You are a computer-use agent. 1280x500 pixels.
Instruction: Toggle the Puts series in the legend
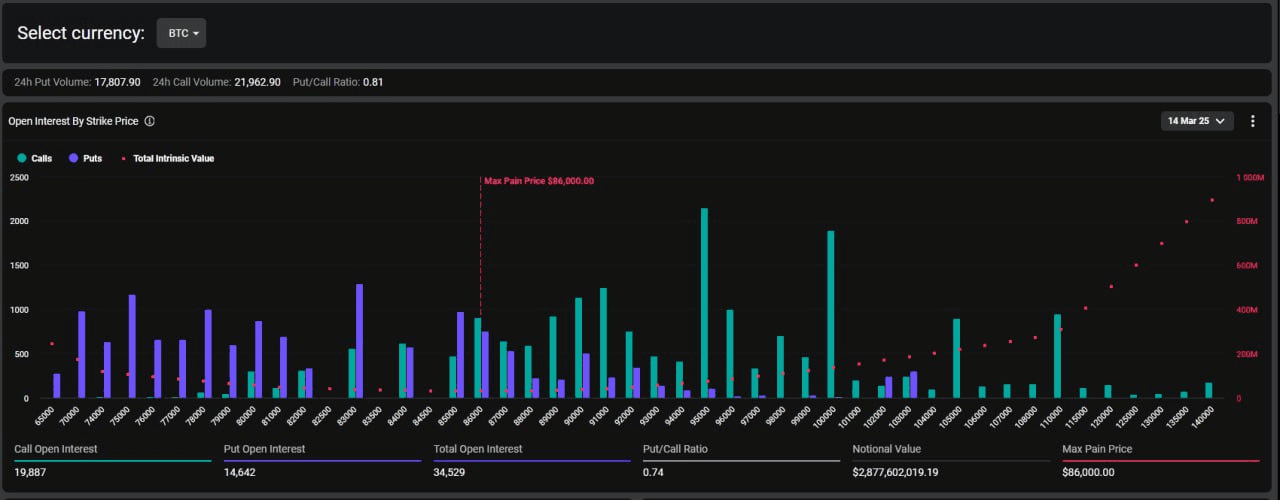tap(91, 158)
